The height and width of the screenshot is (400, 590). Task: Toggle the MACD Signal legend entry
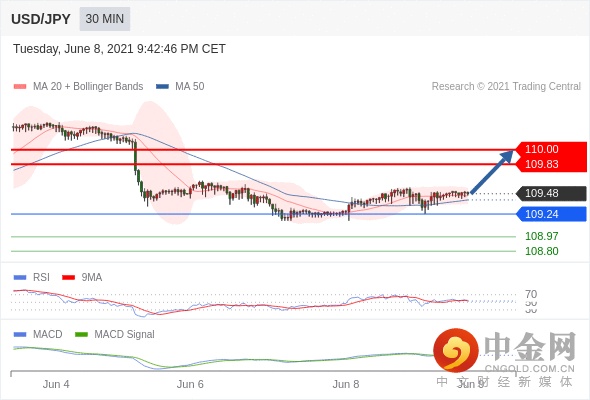point(115,335)
